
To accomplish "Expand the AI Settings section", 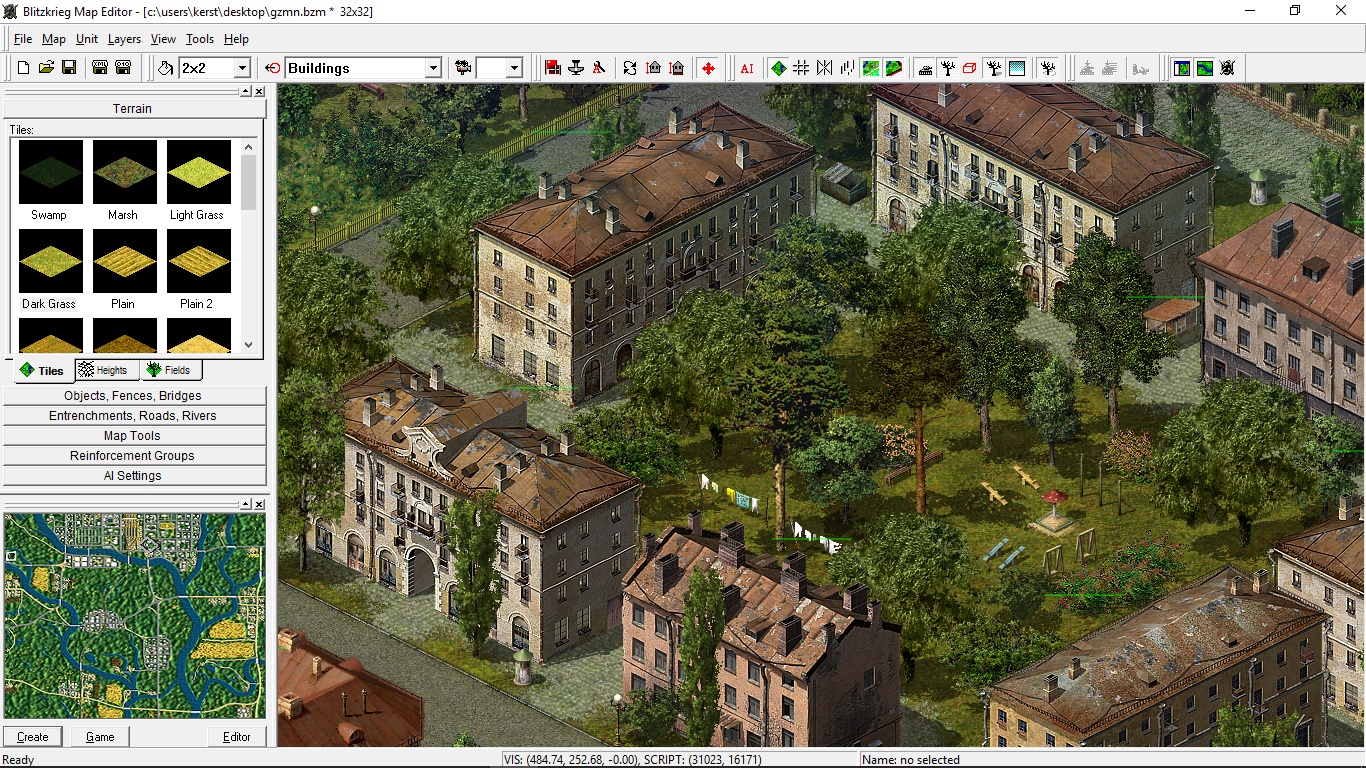I will [x=135, y=476].
